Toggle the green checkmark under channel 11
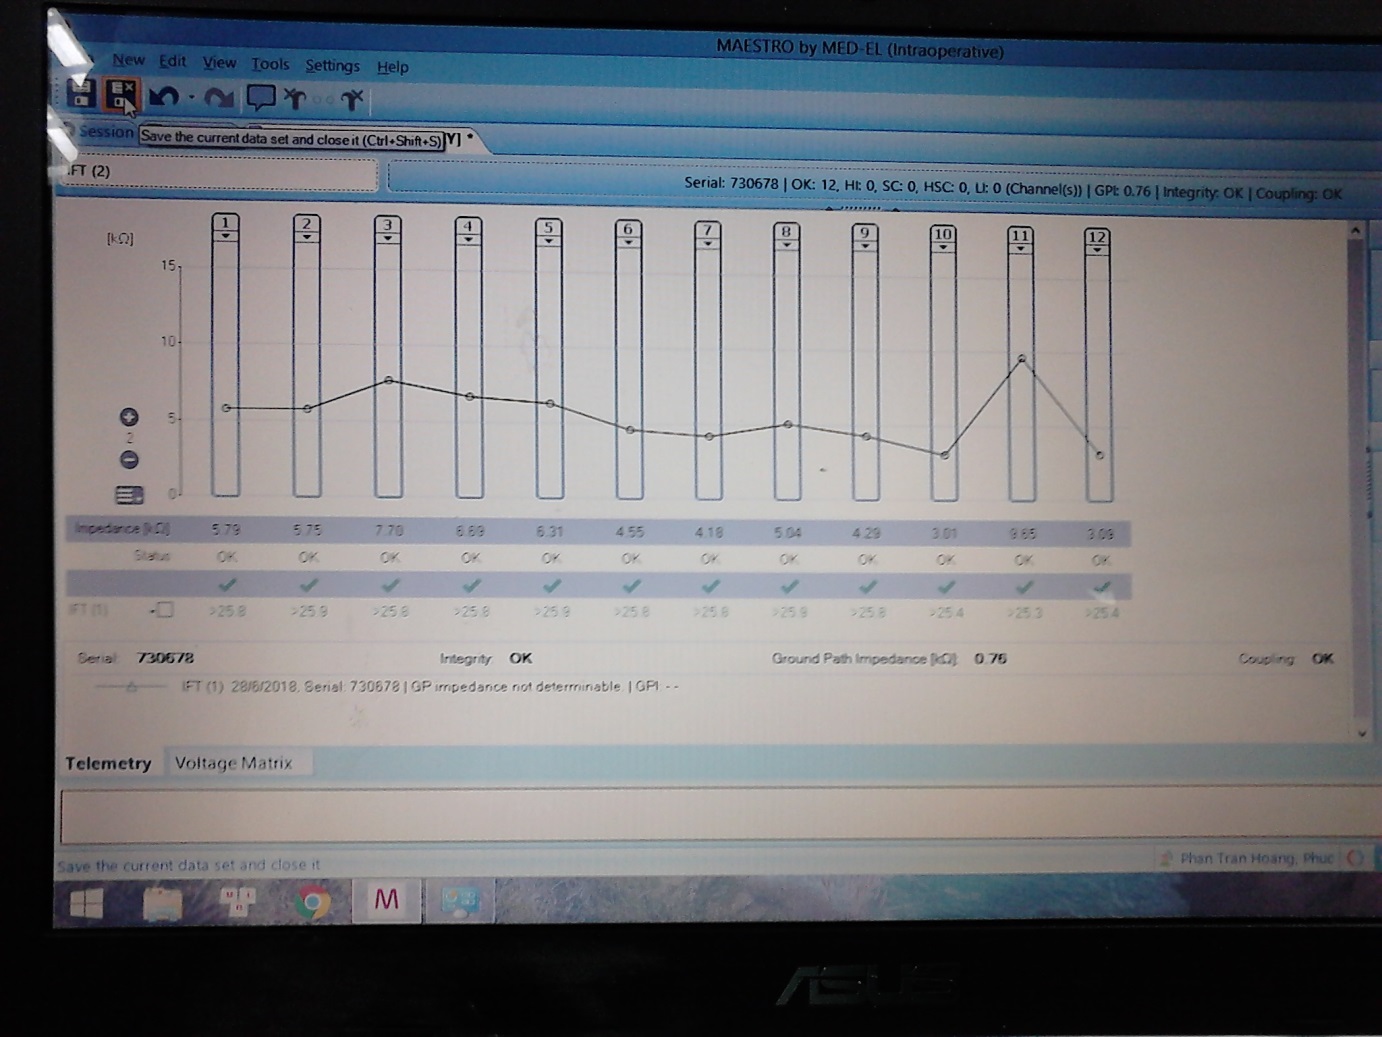The image size is (1382, 1037). [1023, 587]
